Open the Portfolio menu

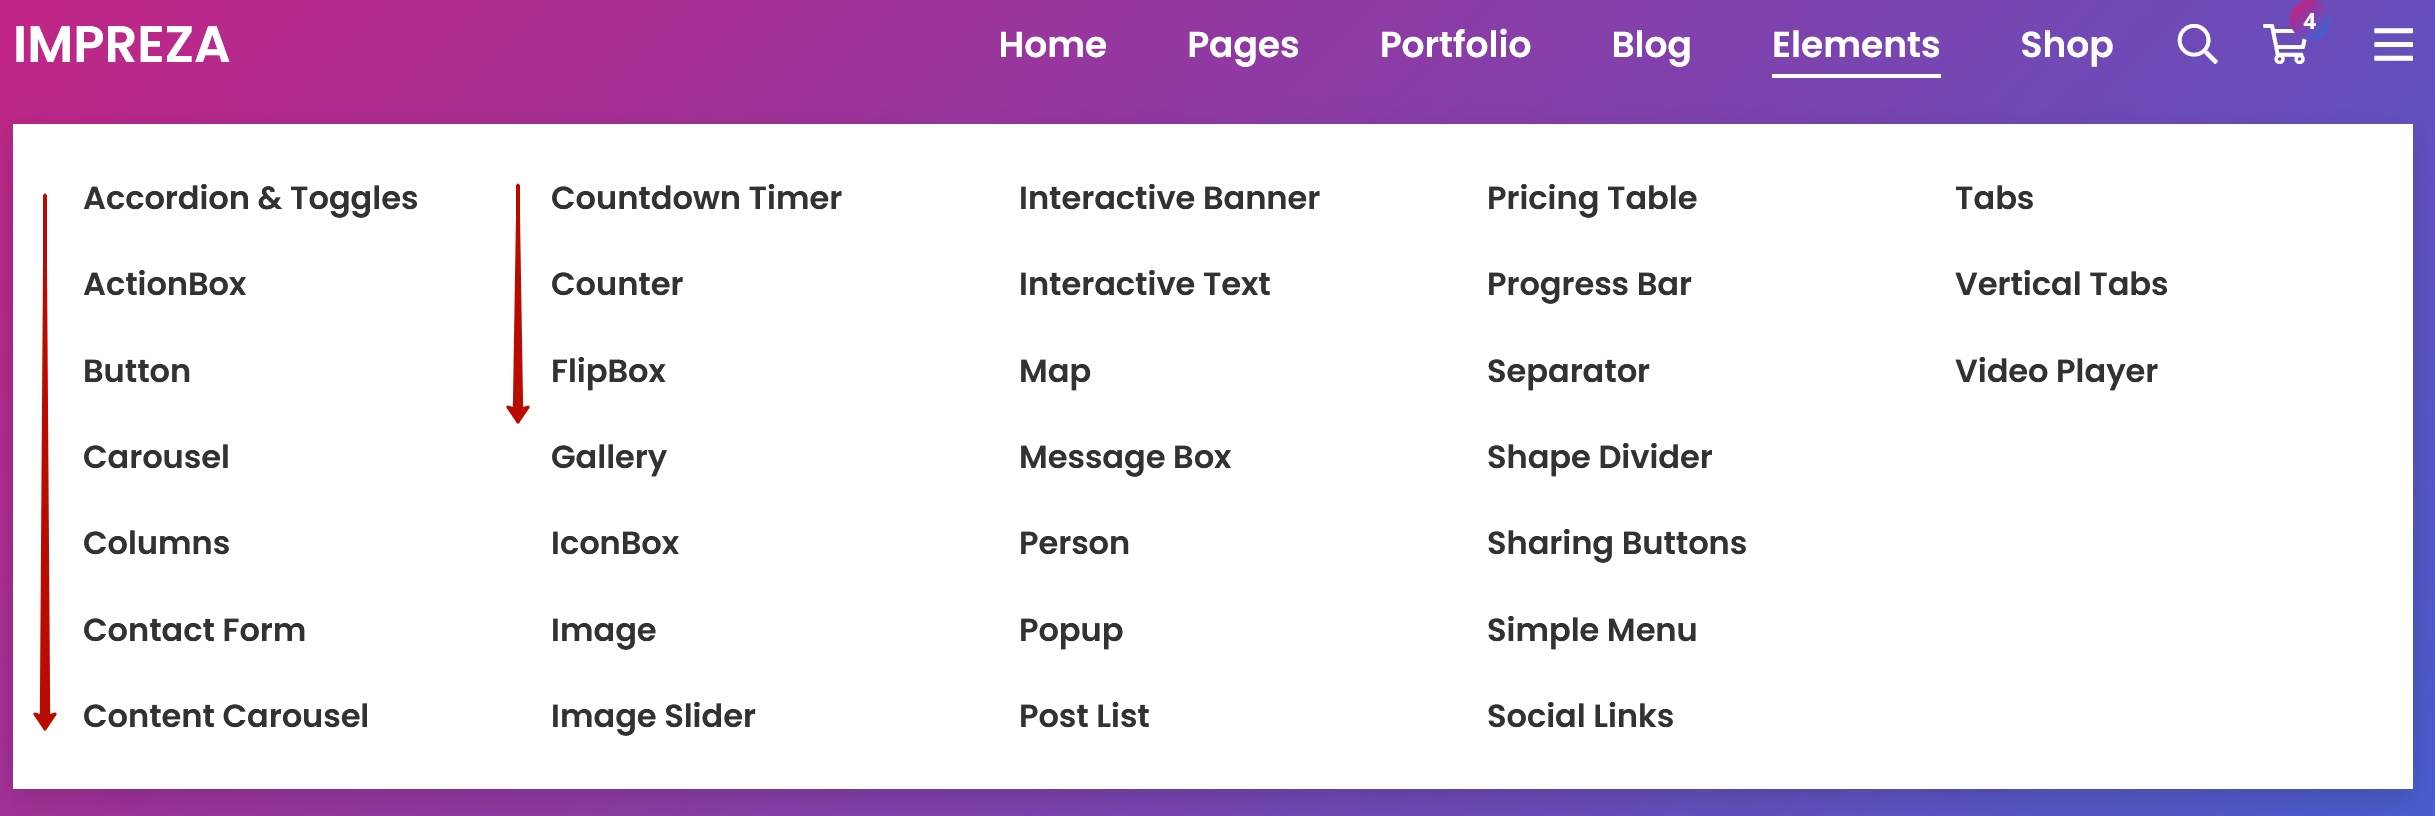(1455, 45)
